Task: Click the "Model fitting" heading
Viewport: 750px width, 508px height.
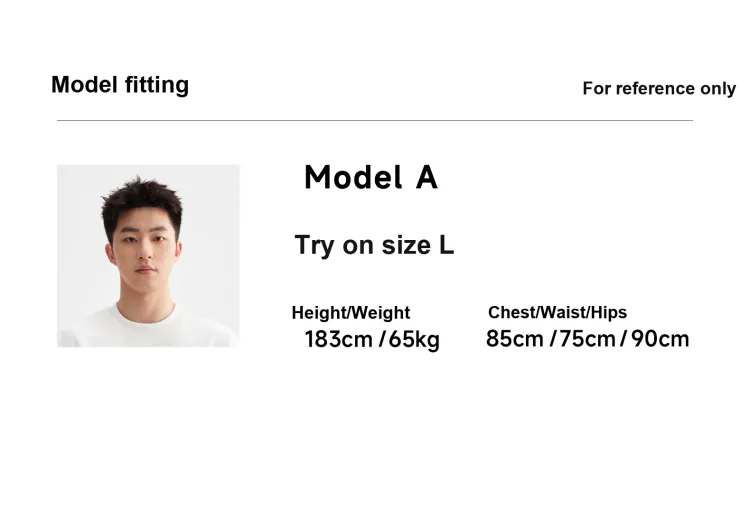Action: 120,85
